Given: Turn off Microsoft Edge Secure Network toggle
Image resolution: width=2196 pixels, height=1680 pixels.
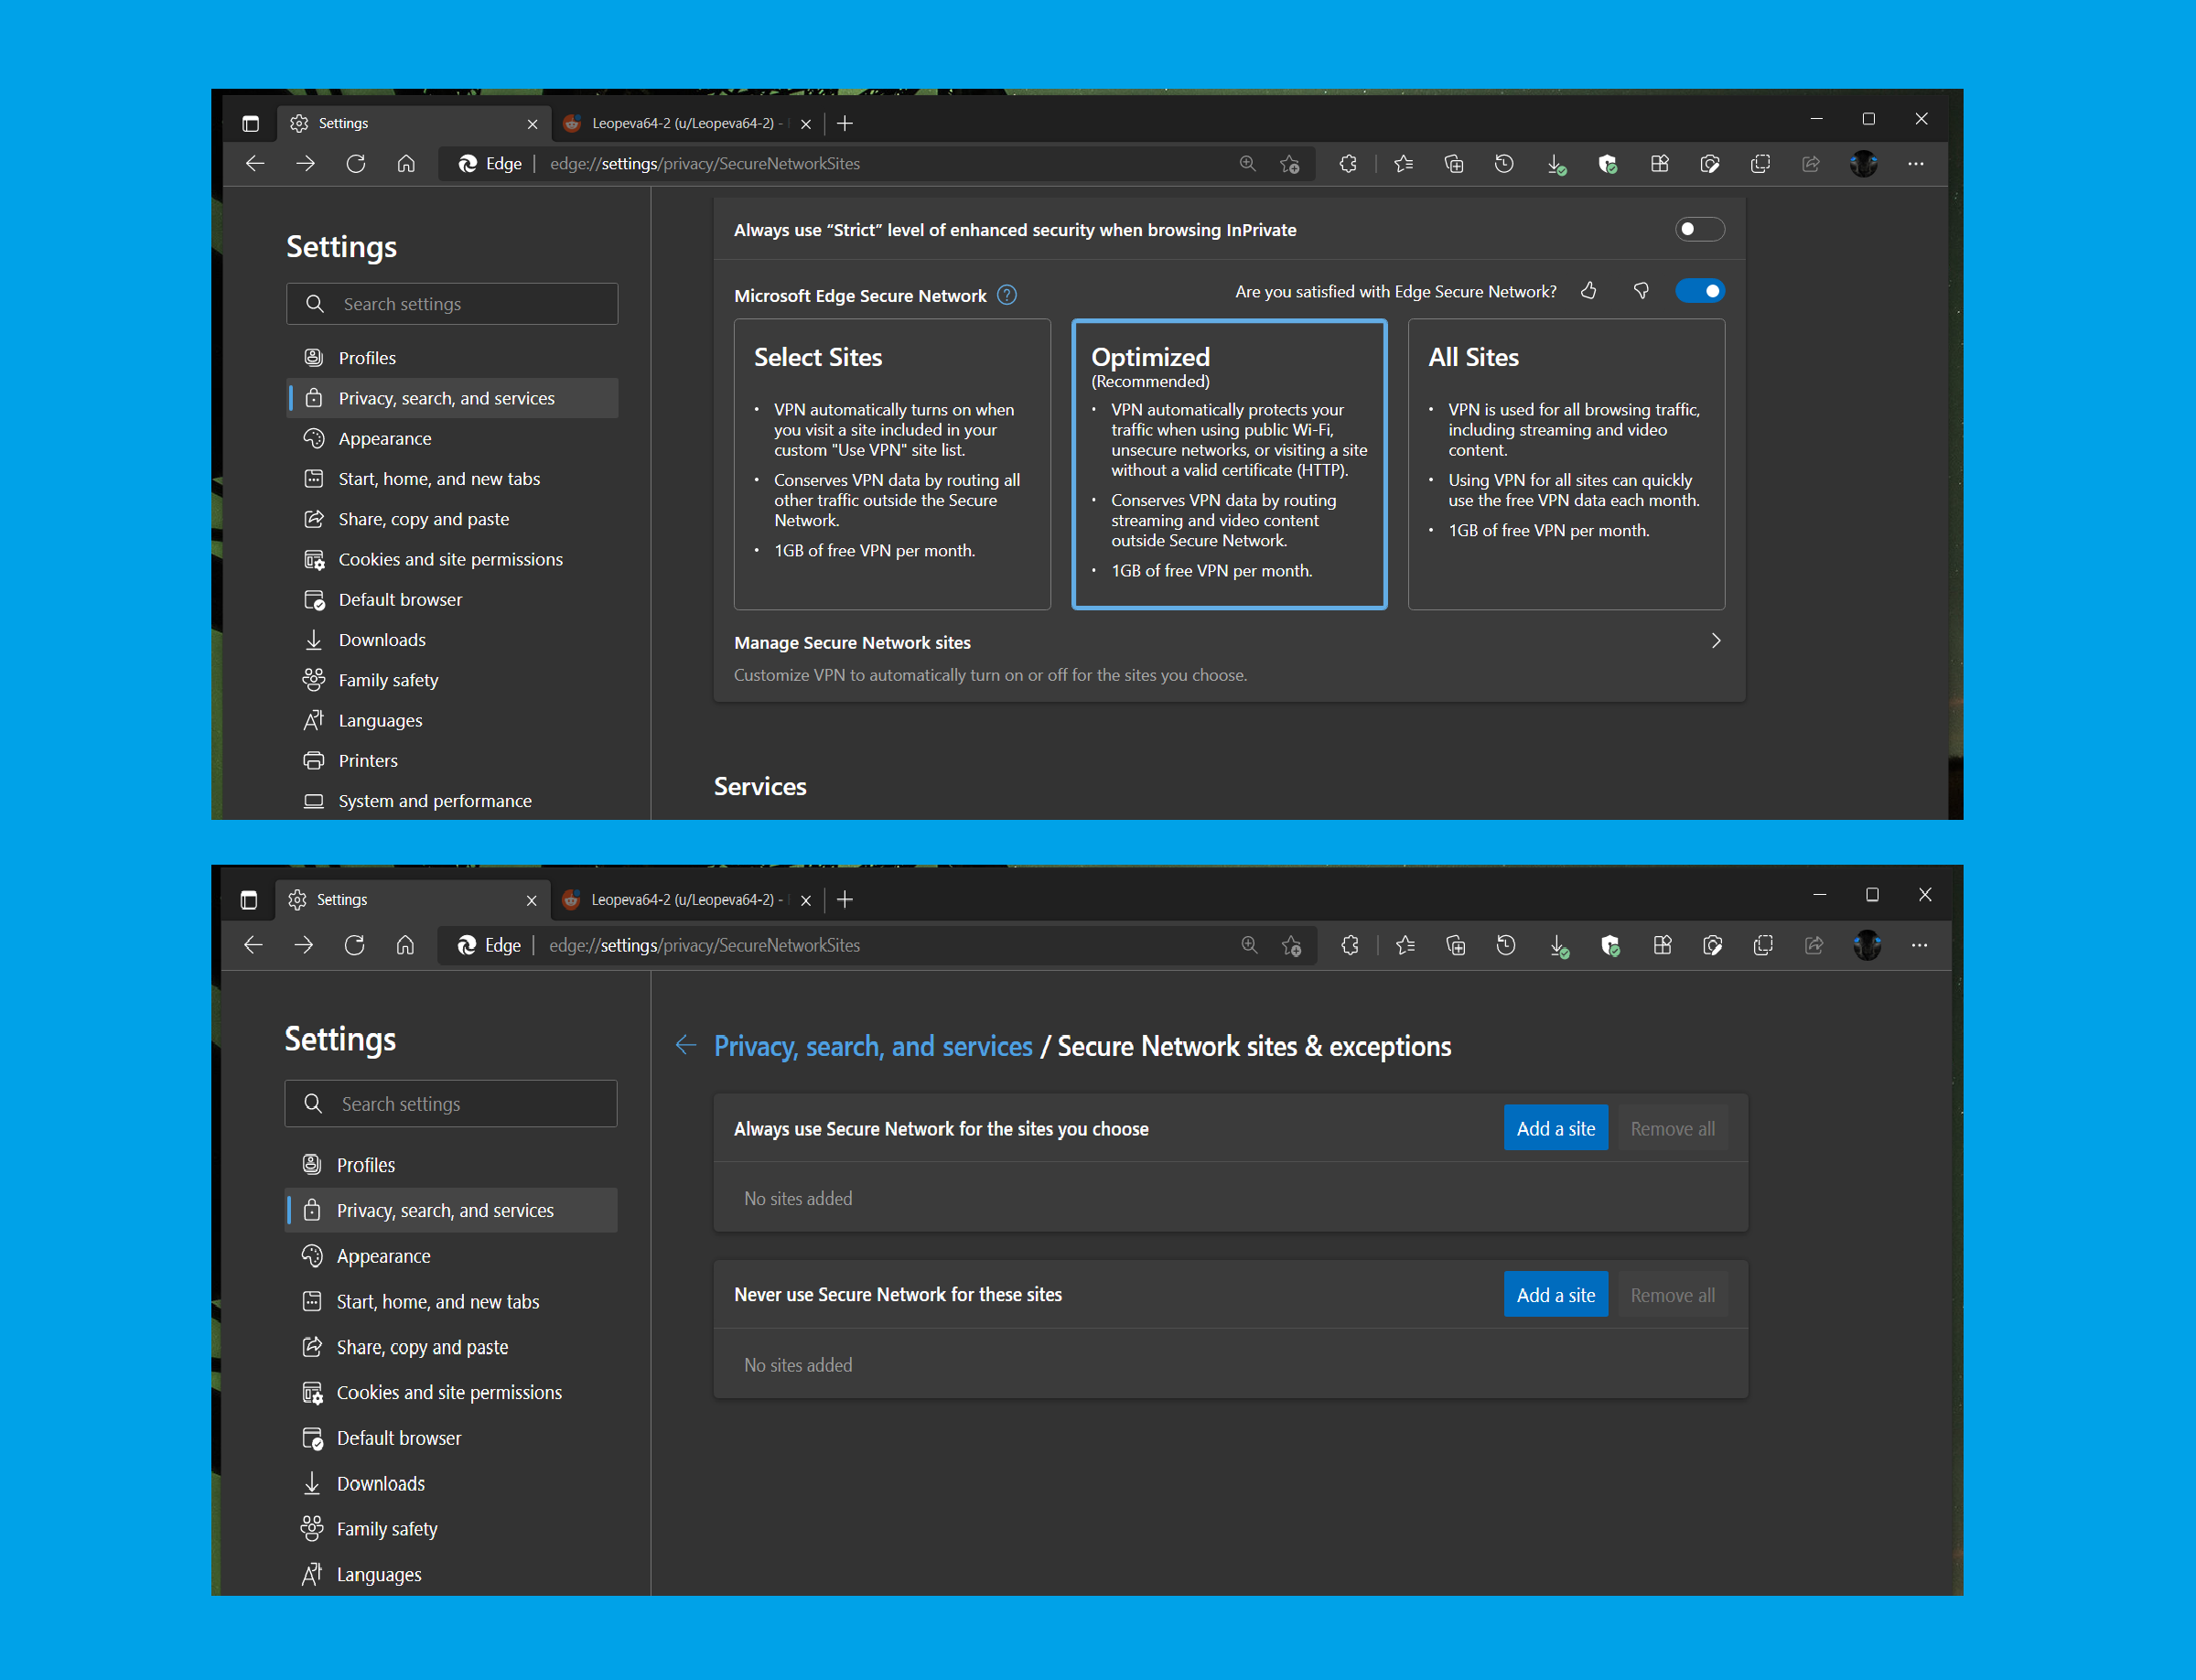Looking at the screenshot, I should (x=1699, y=291).
